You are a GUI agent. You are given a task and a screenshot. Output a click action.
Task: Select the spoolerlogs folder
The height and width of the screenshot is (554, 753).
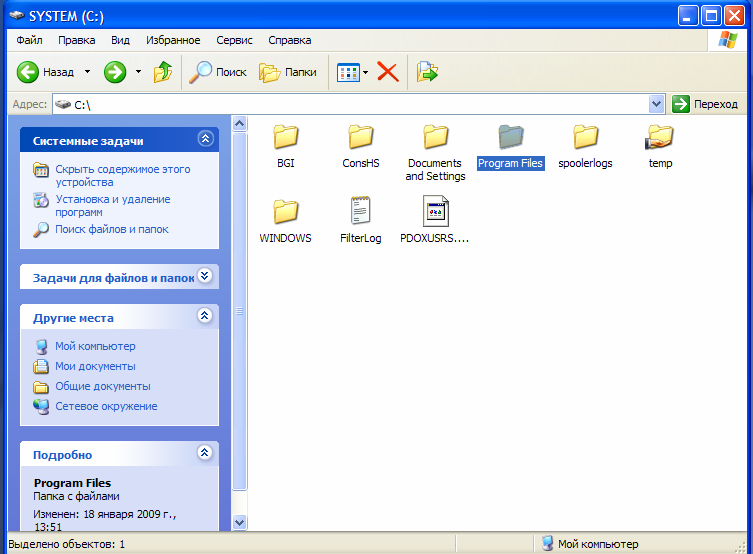click(585, 146)
